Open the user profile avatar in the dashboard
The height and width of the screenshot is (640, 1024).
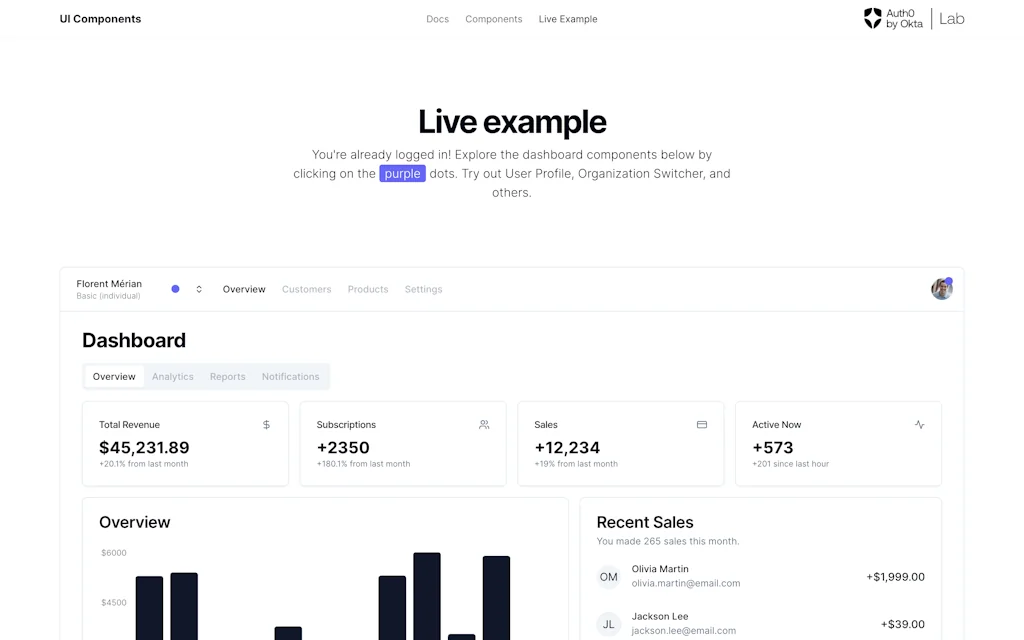click(x=941, y=288)
